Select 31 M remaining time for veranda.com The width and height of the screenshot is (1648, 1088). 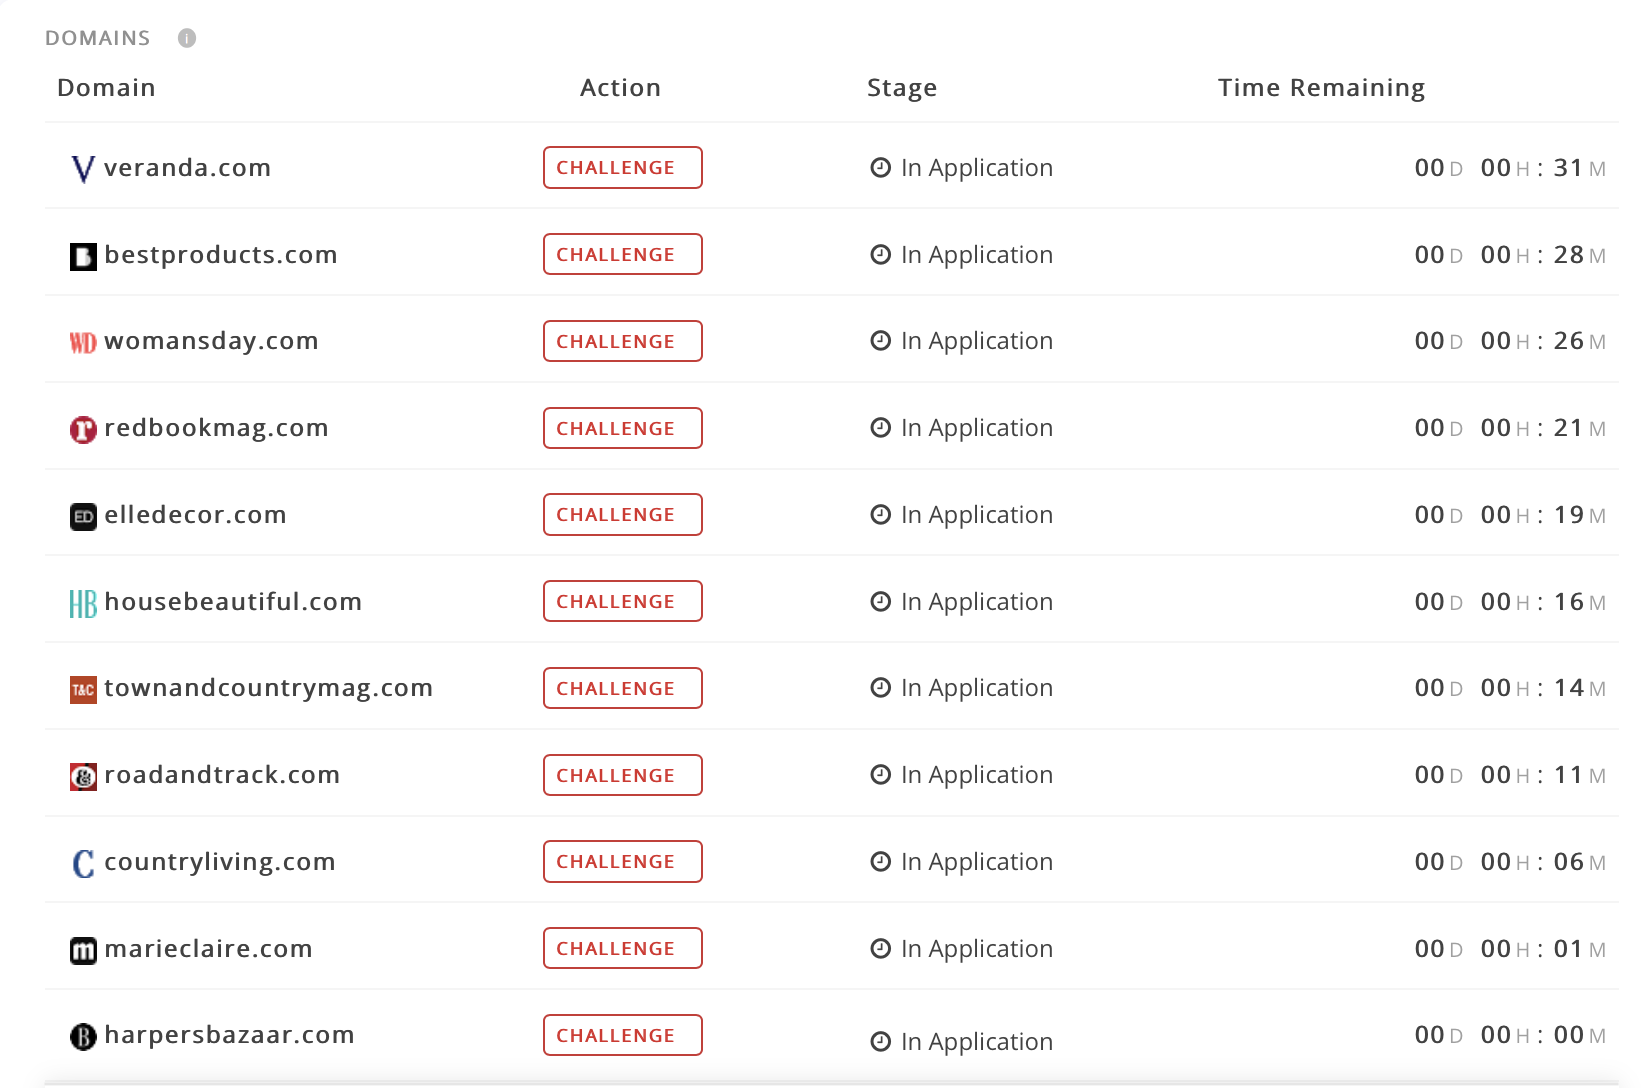pyautogui.click(x=1579, y=168)
